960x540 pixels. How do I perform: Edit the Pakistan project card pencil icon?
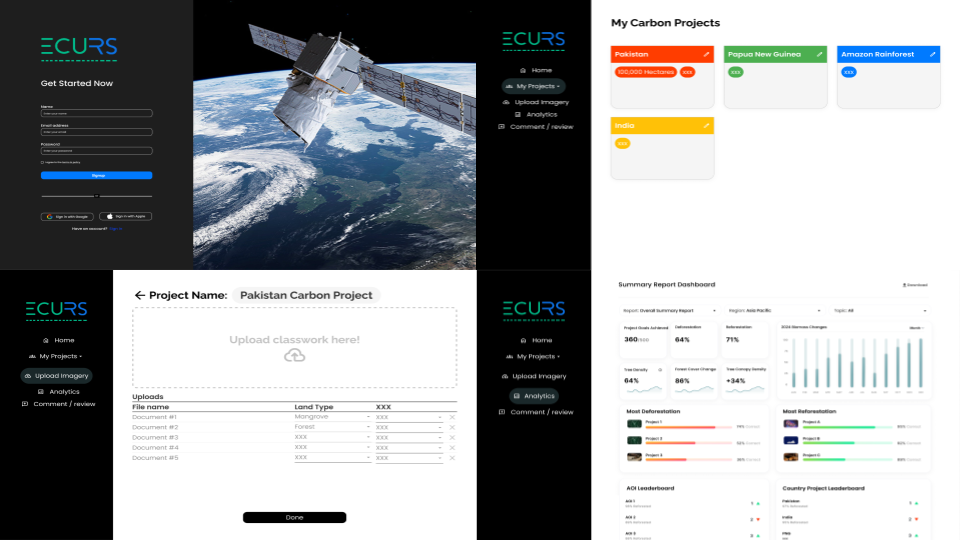[706, 54]
